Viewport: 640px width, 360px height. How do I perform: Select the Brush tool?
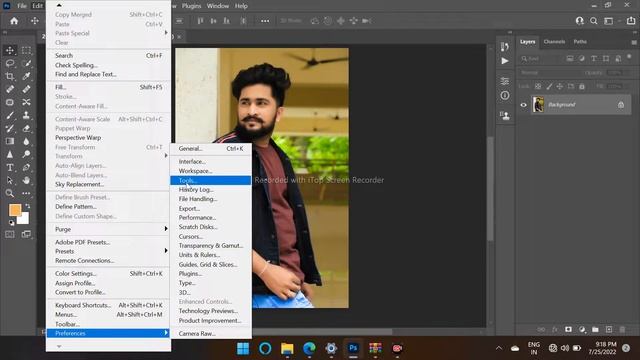[10, 116]
